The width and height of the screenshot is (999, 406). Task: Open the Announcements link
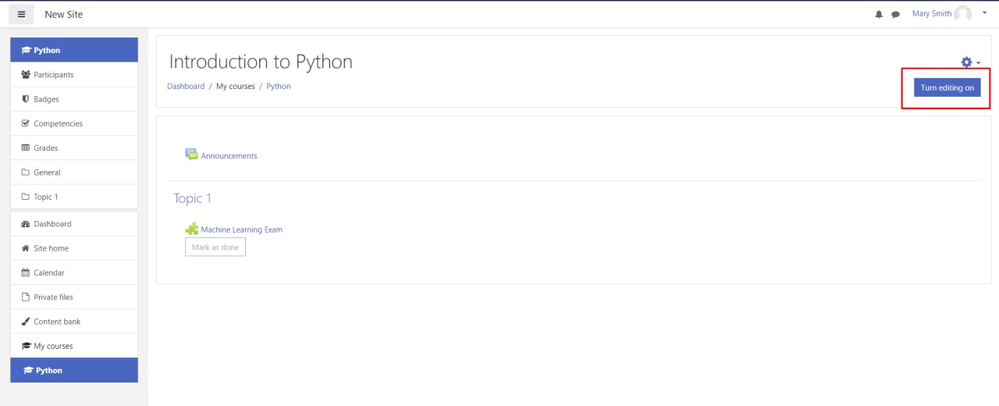(x=229, y=156)
